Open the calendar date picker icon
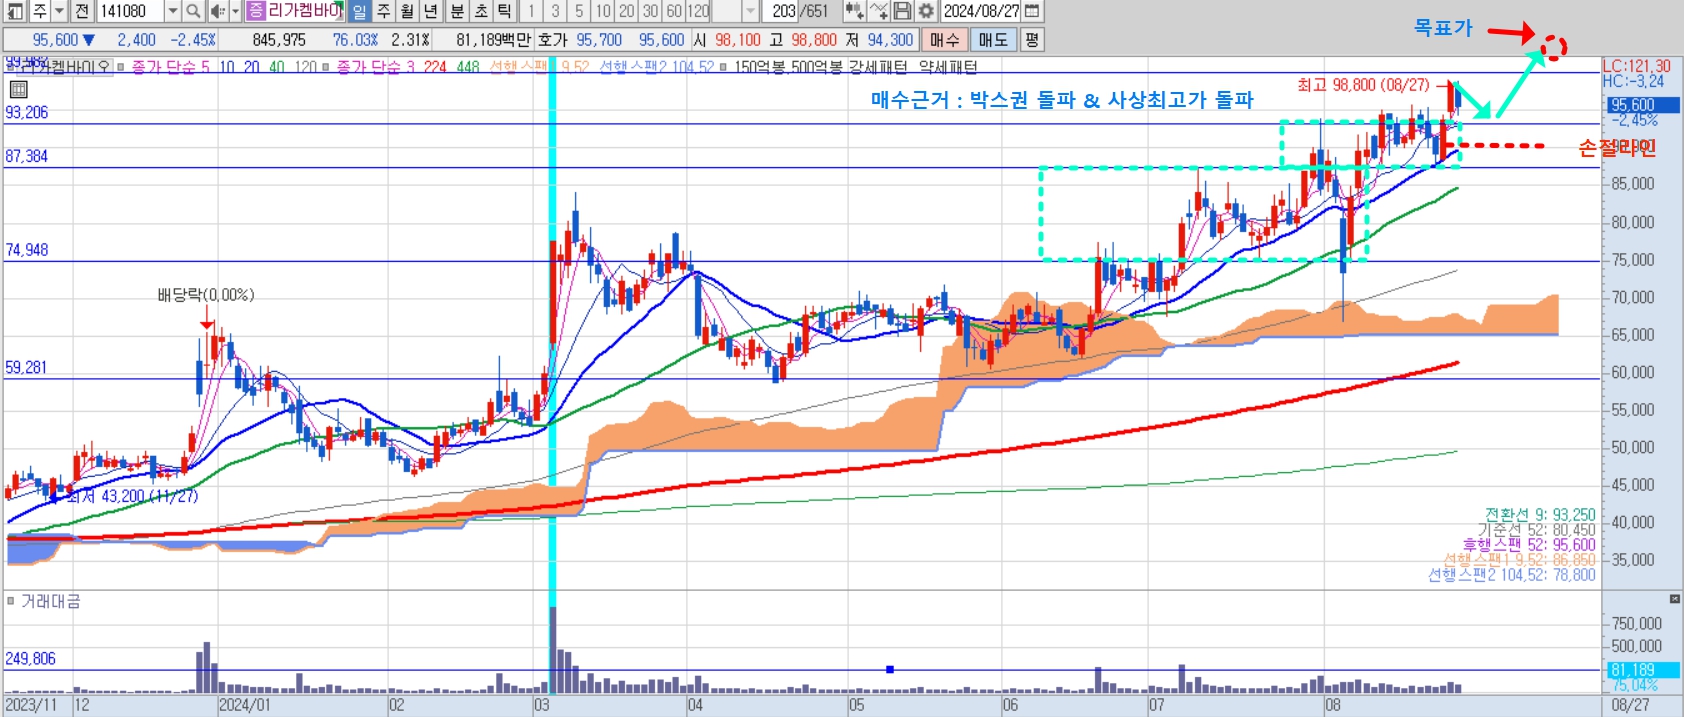The width and height of the screenshot is (1684, 717). point(1032,11)
